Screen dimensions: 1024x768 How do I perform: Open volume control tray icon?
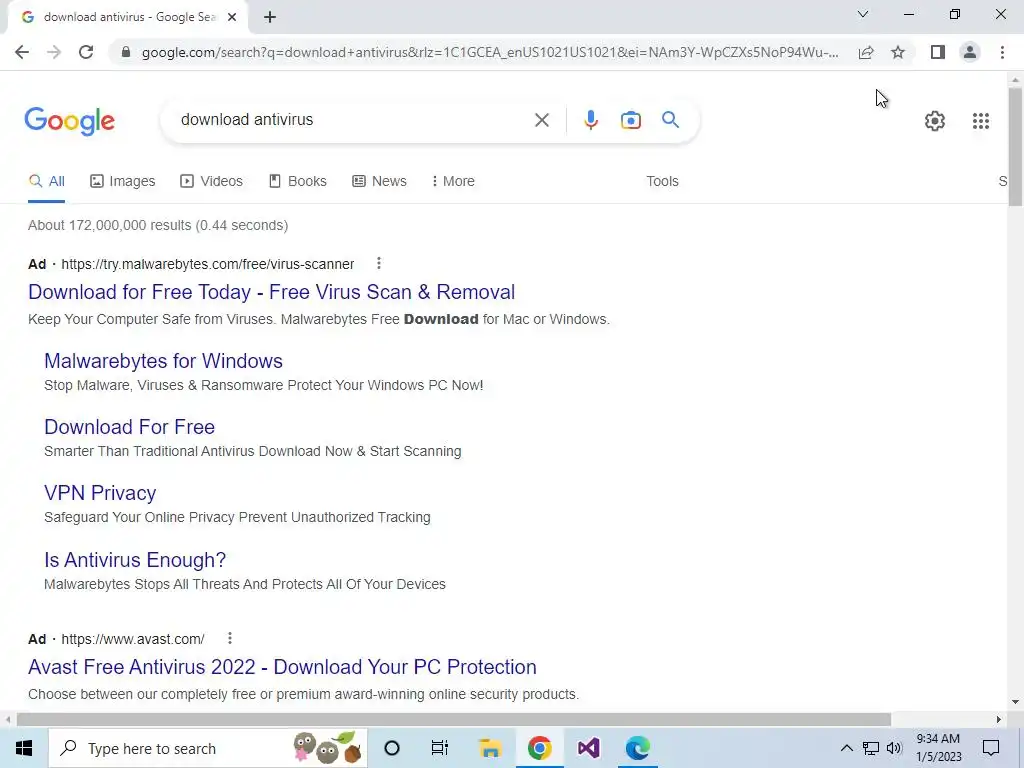(x=894, y=748)
